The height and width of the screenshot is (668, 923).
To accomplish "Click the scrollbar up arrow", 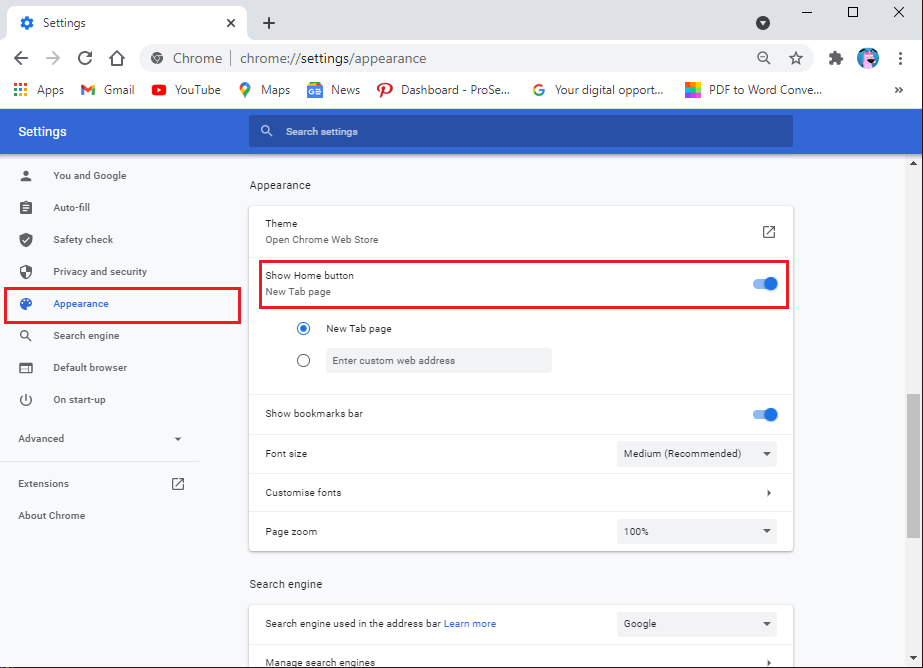I will [913, 163].
